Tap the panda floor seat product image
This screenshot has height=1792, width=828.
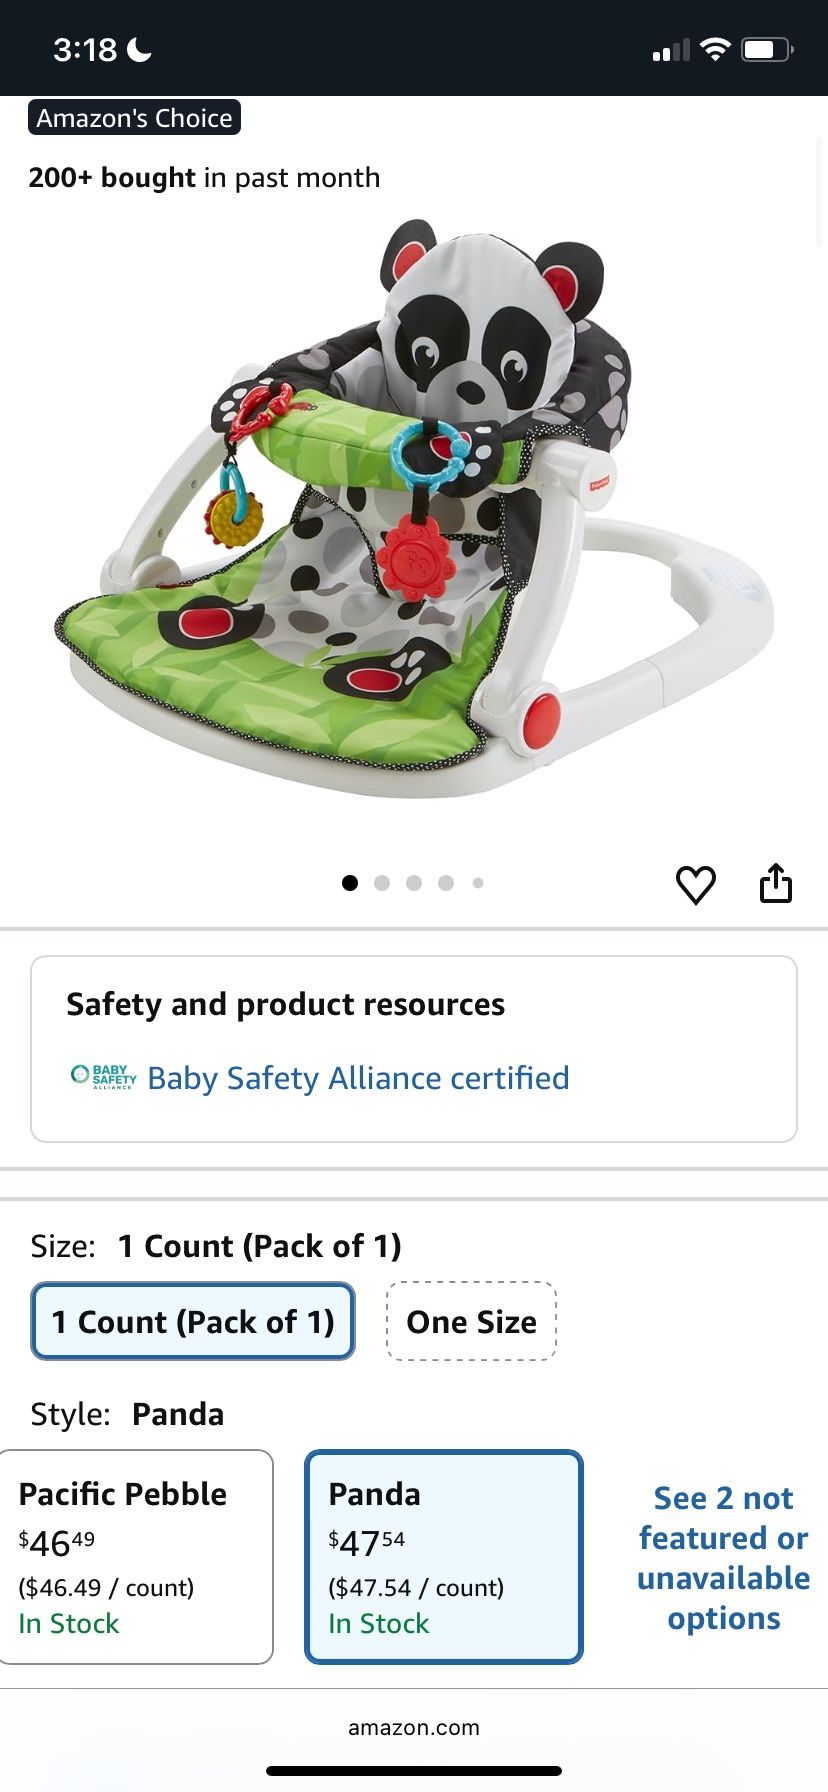click(x=414, y=510)
